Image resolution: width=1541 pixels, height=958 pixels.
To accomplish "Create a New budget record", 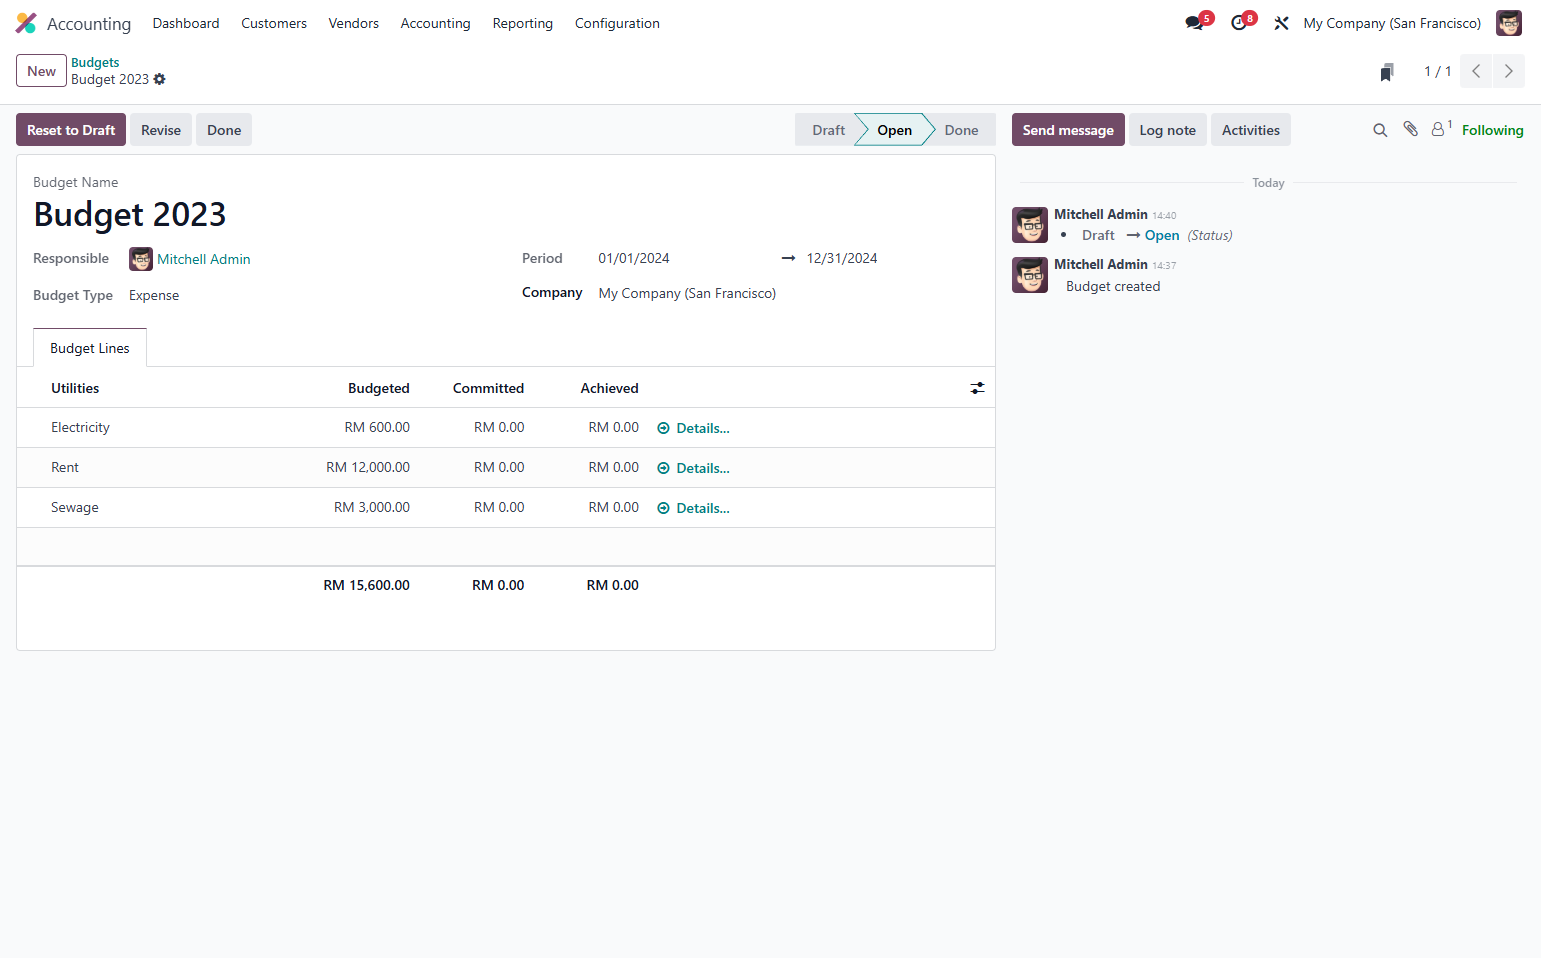I will [x=41, y=71].
